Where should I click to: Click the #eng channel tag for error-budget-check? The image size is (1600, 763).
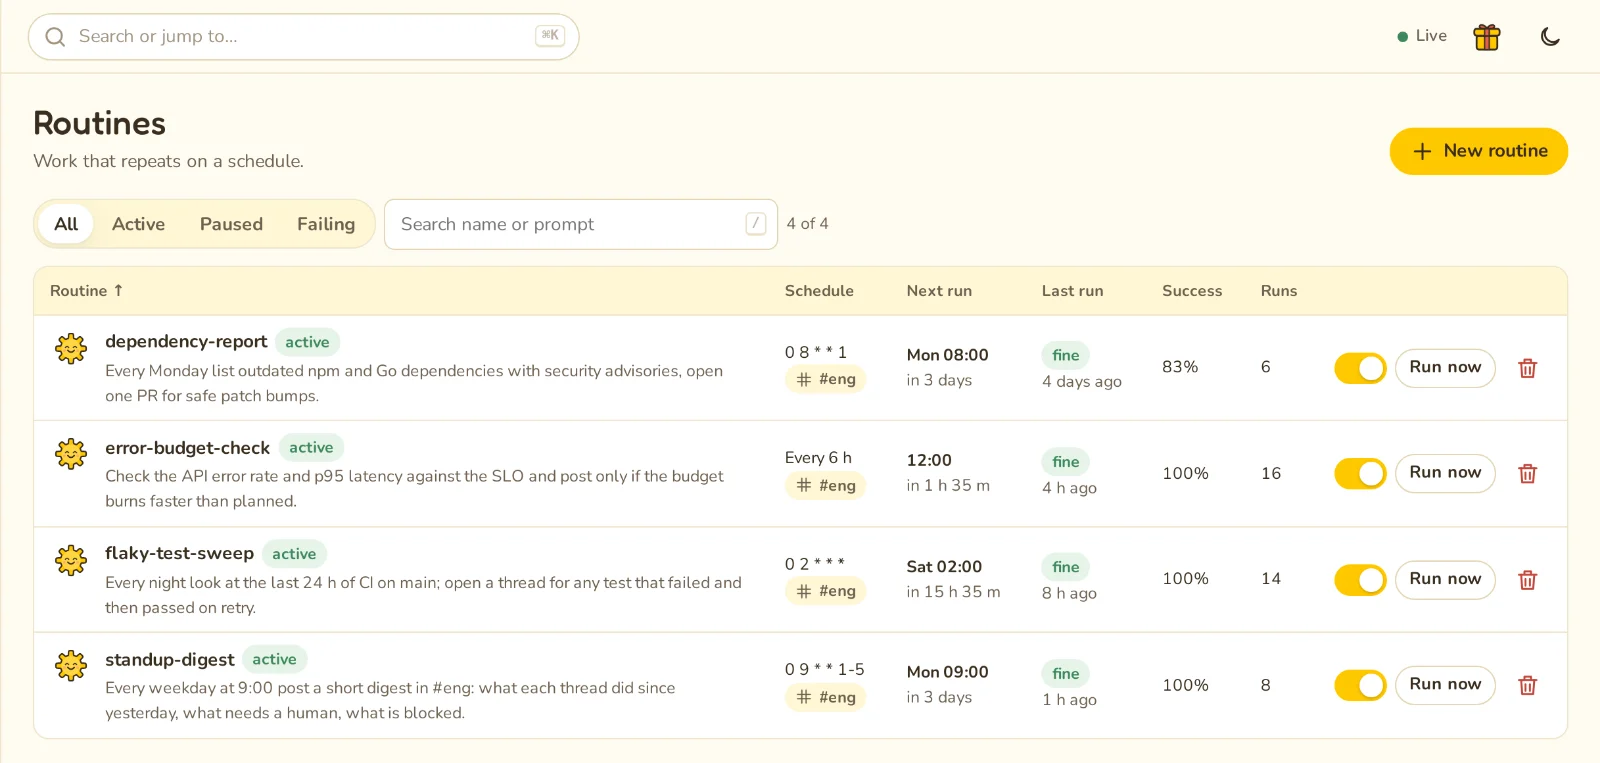point(825,485)
